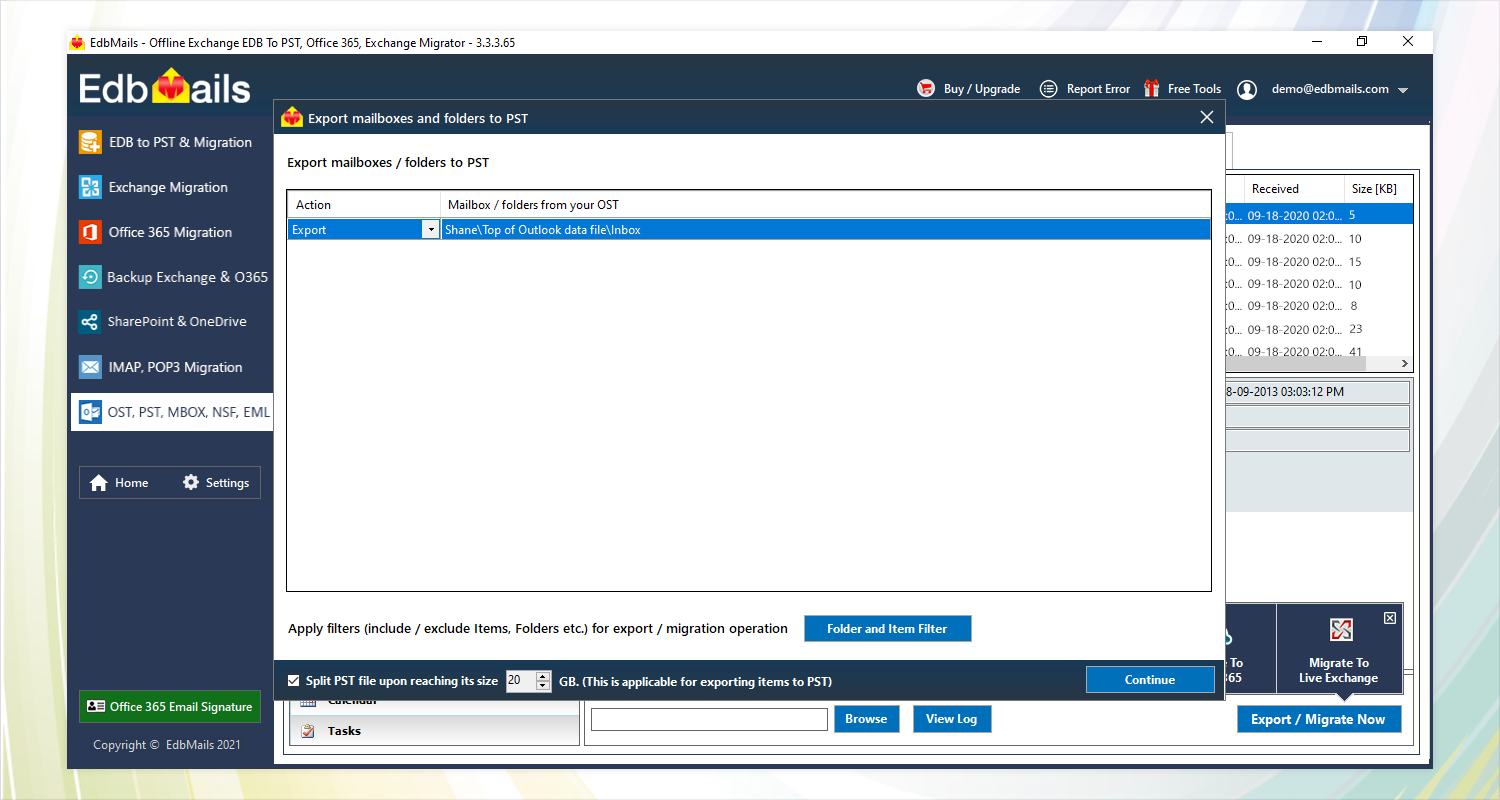Click the Mailbox / folders from your OST header
The width and height of the screenshot is (1500, 800).
coord(825,205)
